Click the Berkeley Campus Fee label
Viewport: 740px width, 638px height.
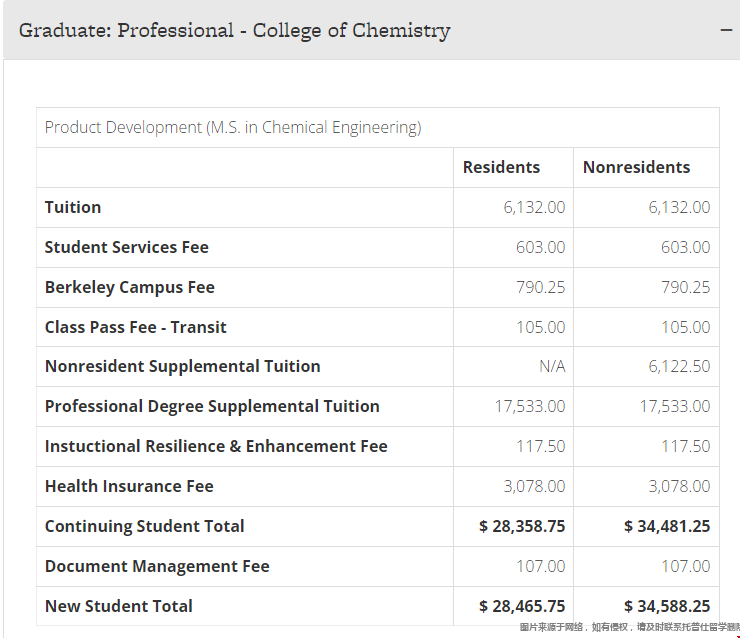130,287
